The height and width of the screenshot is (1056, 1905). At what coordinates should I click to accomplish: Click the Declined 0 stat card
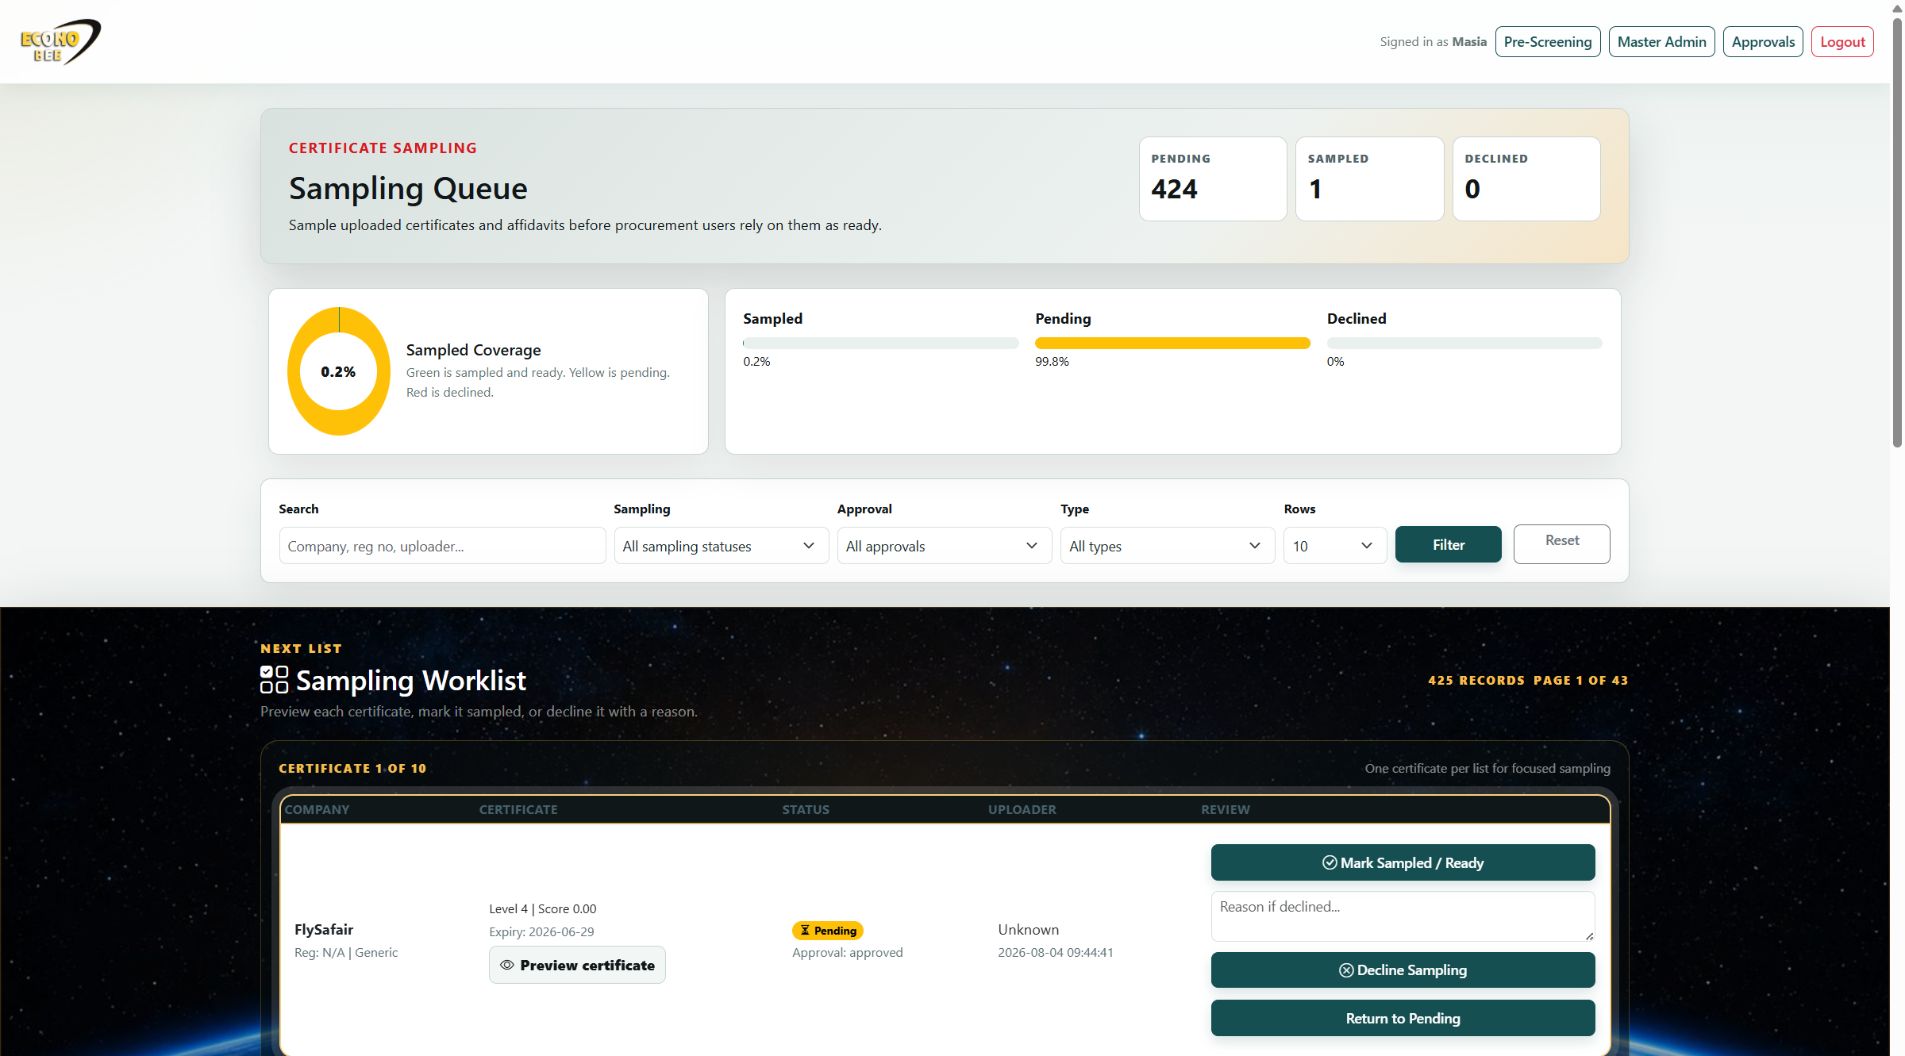pyautogui.click(x=1526, y=179)
